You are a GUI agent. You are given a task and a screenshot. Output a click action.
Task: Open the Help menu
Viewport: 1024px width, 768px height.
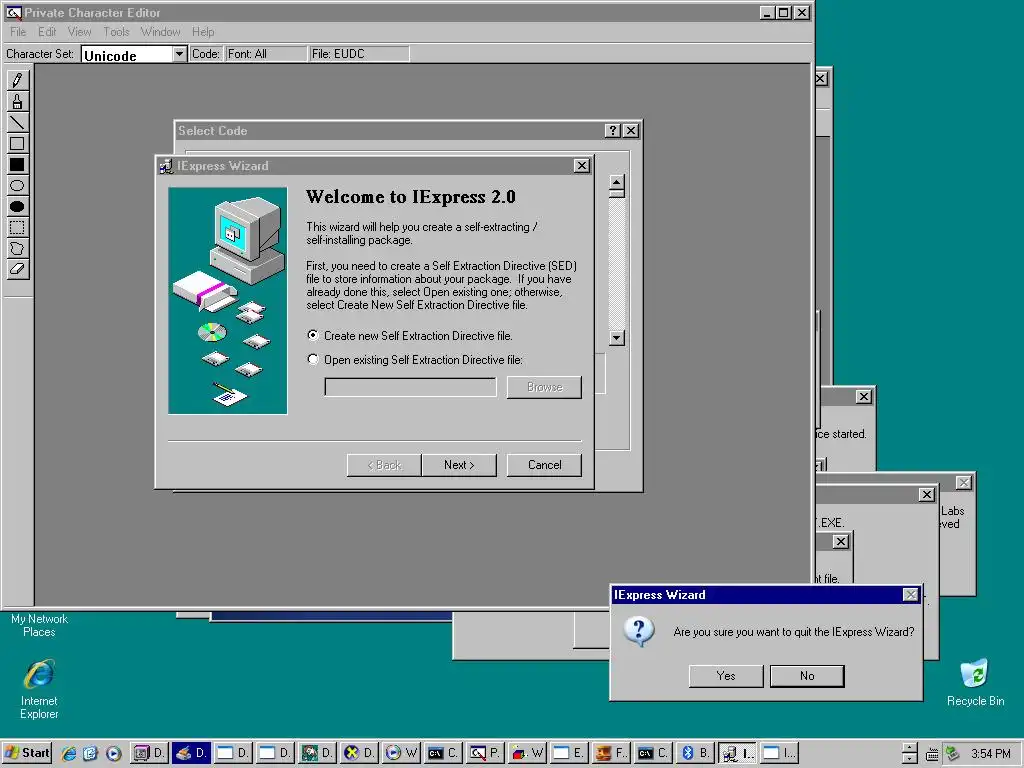202,31
